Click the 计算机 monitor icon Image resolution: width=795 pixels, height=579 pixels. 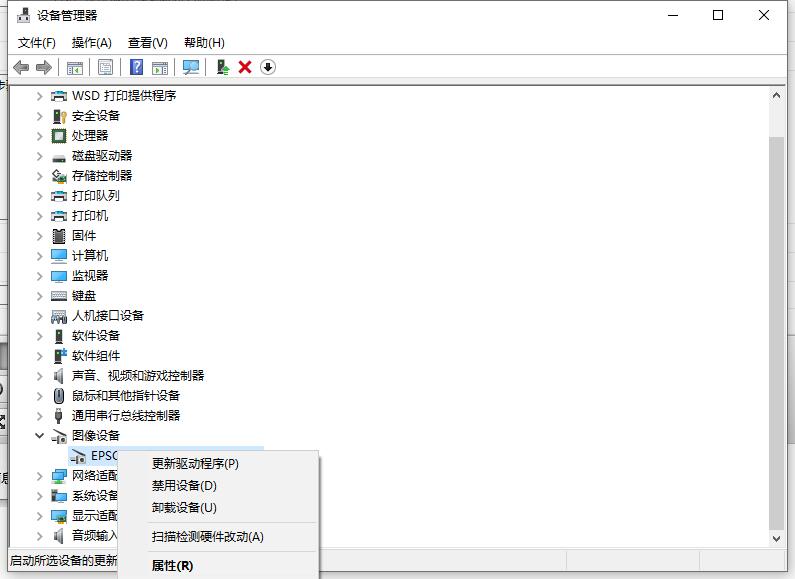[x=59, y=256]
